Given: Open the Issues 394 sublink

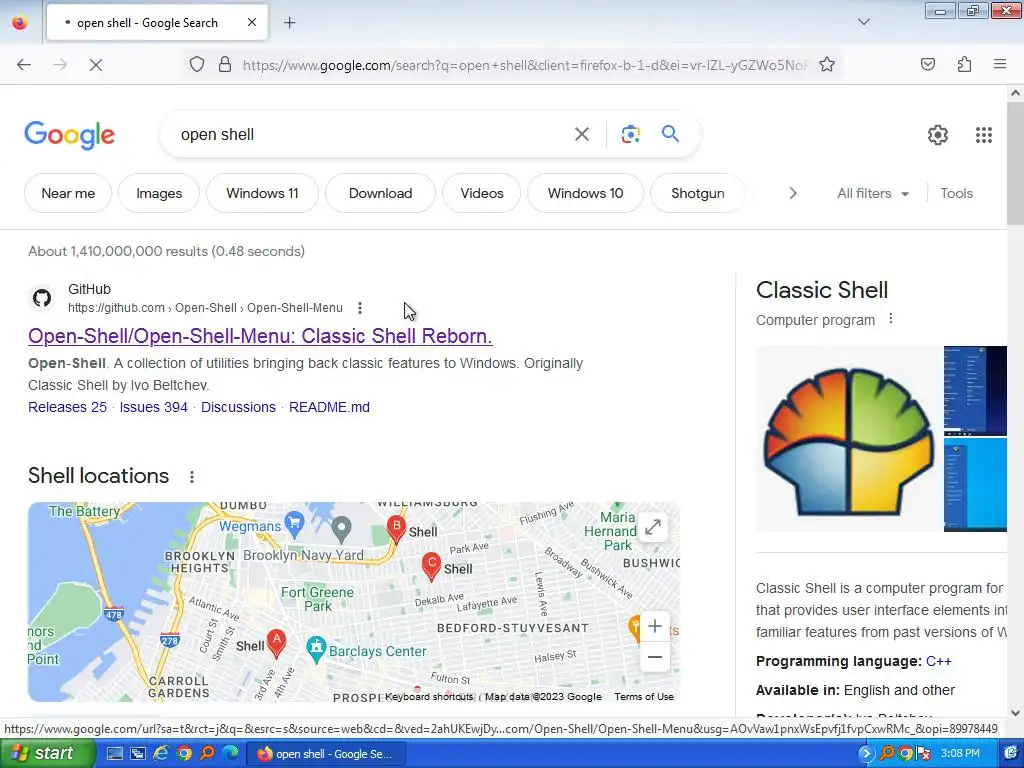Looking at the screenshot, I should (153, 407).
